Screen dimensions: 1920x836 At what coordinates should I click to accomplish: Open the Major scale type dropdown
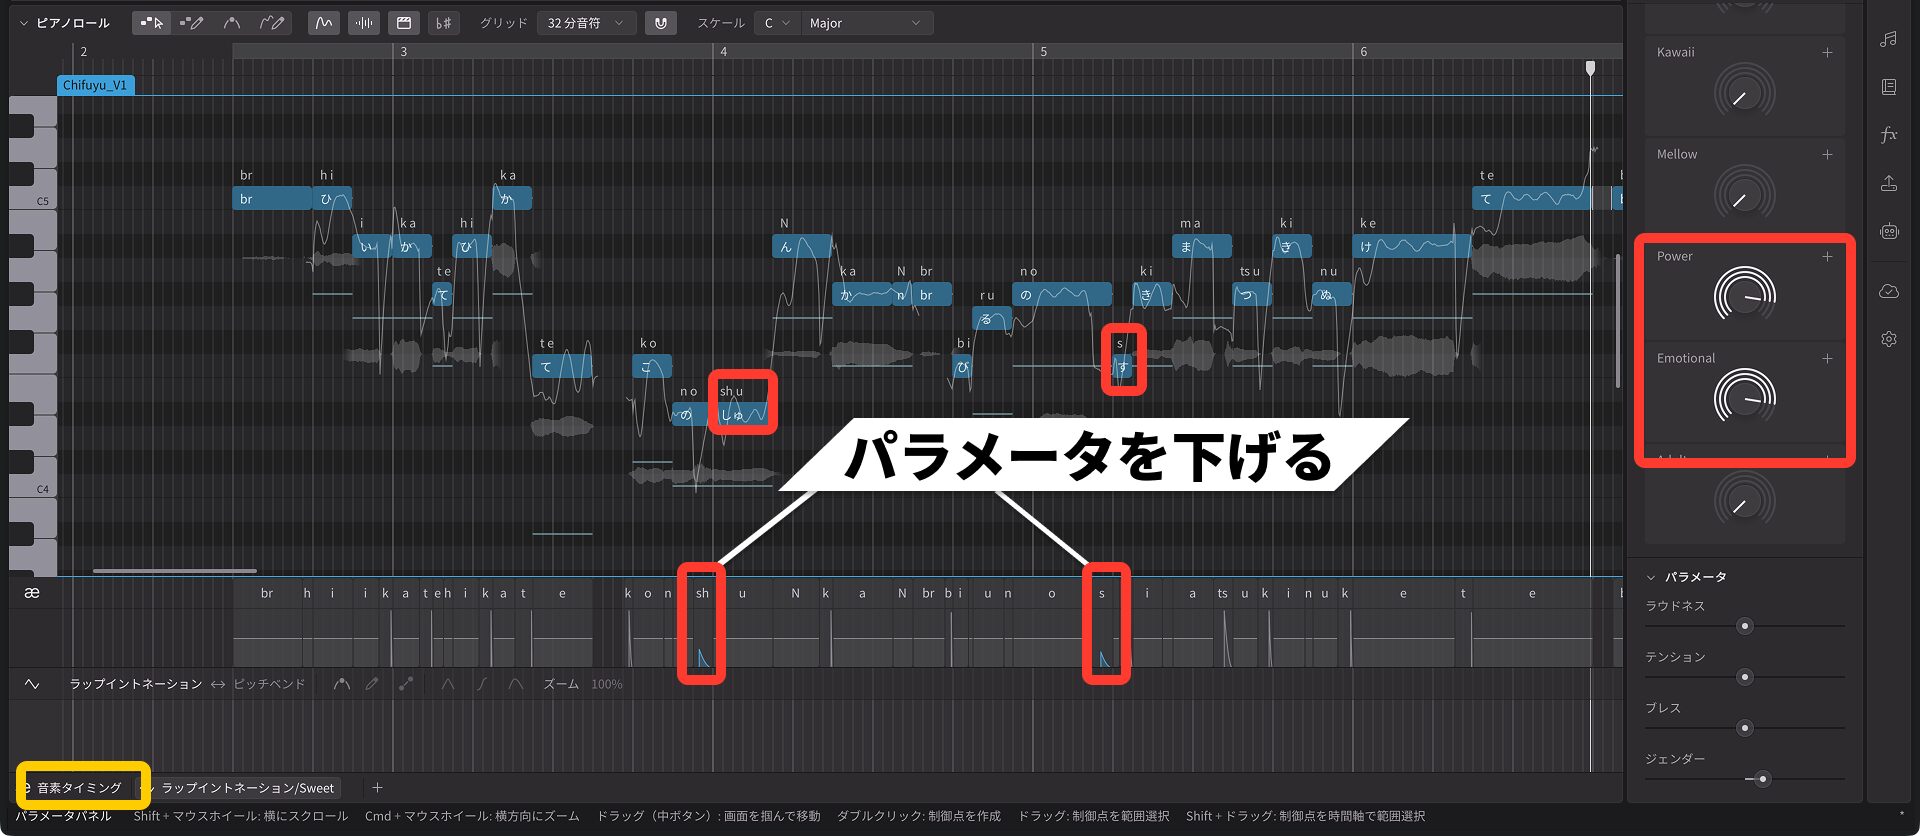pos(866,23)
